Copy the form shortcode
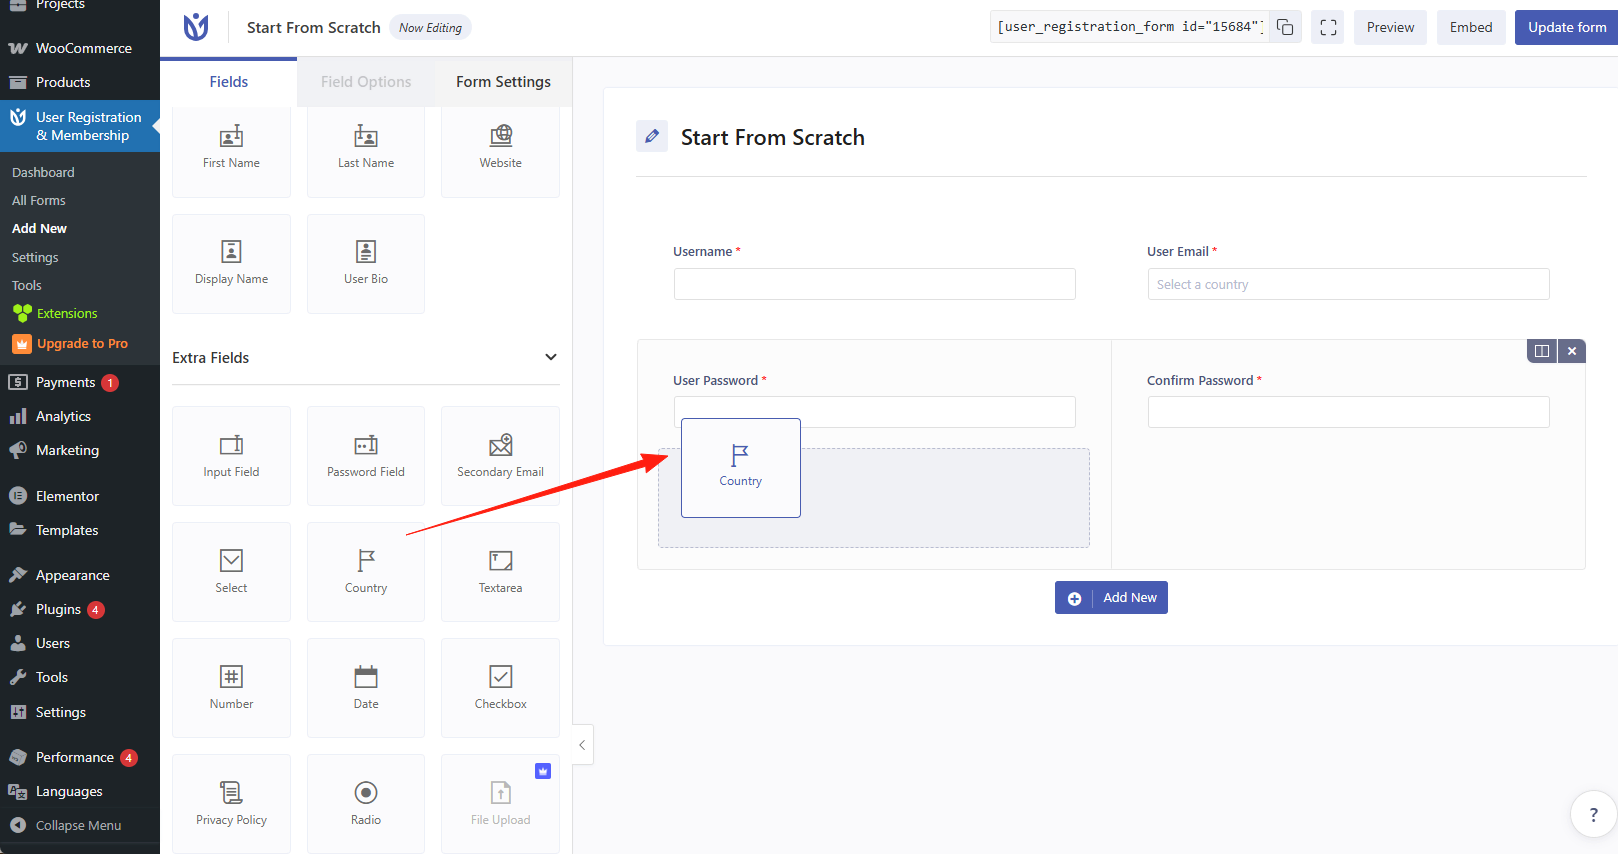The height and width of the screenshot is (854, 1618). [x=1285, y=27]
